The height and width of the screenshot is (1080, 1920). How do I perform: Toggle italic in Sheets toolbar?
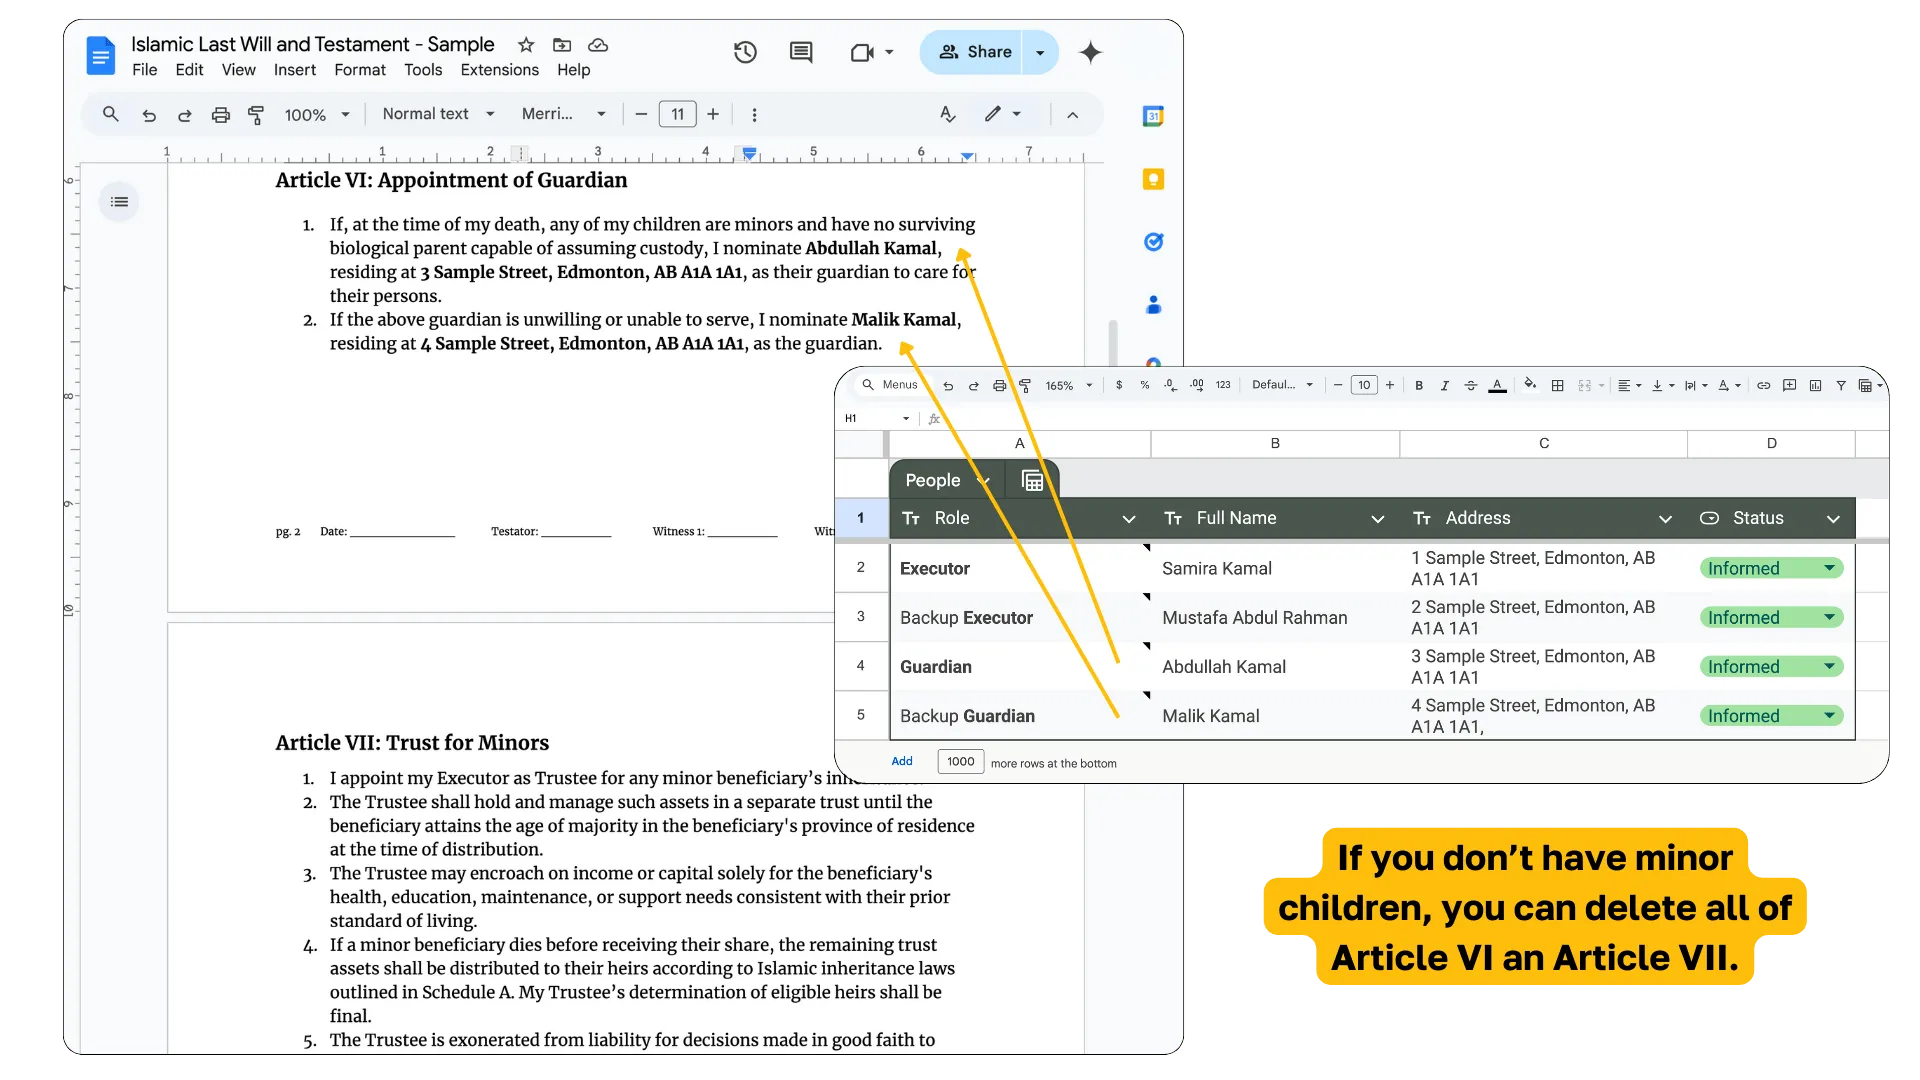[x=1444, y=385]
